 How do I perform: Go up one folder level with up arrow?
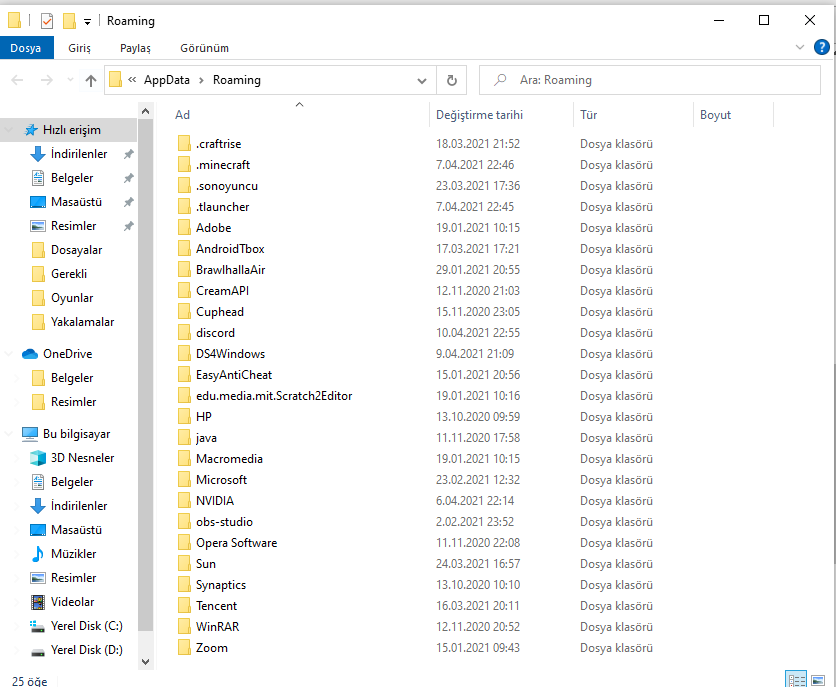[x=91, y=80]
